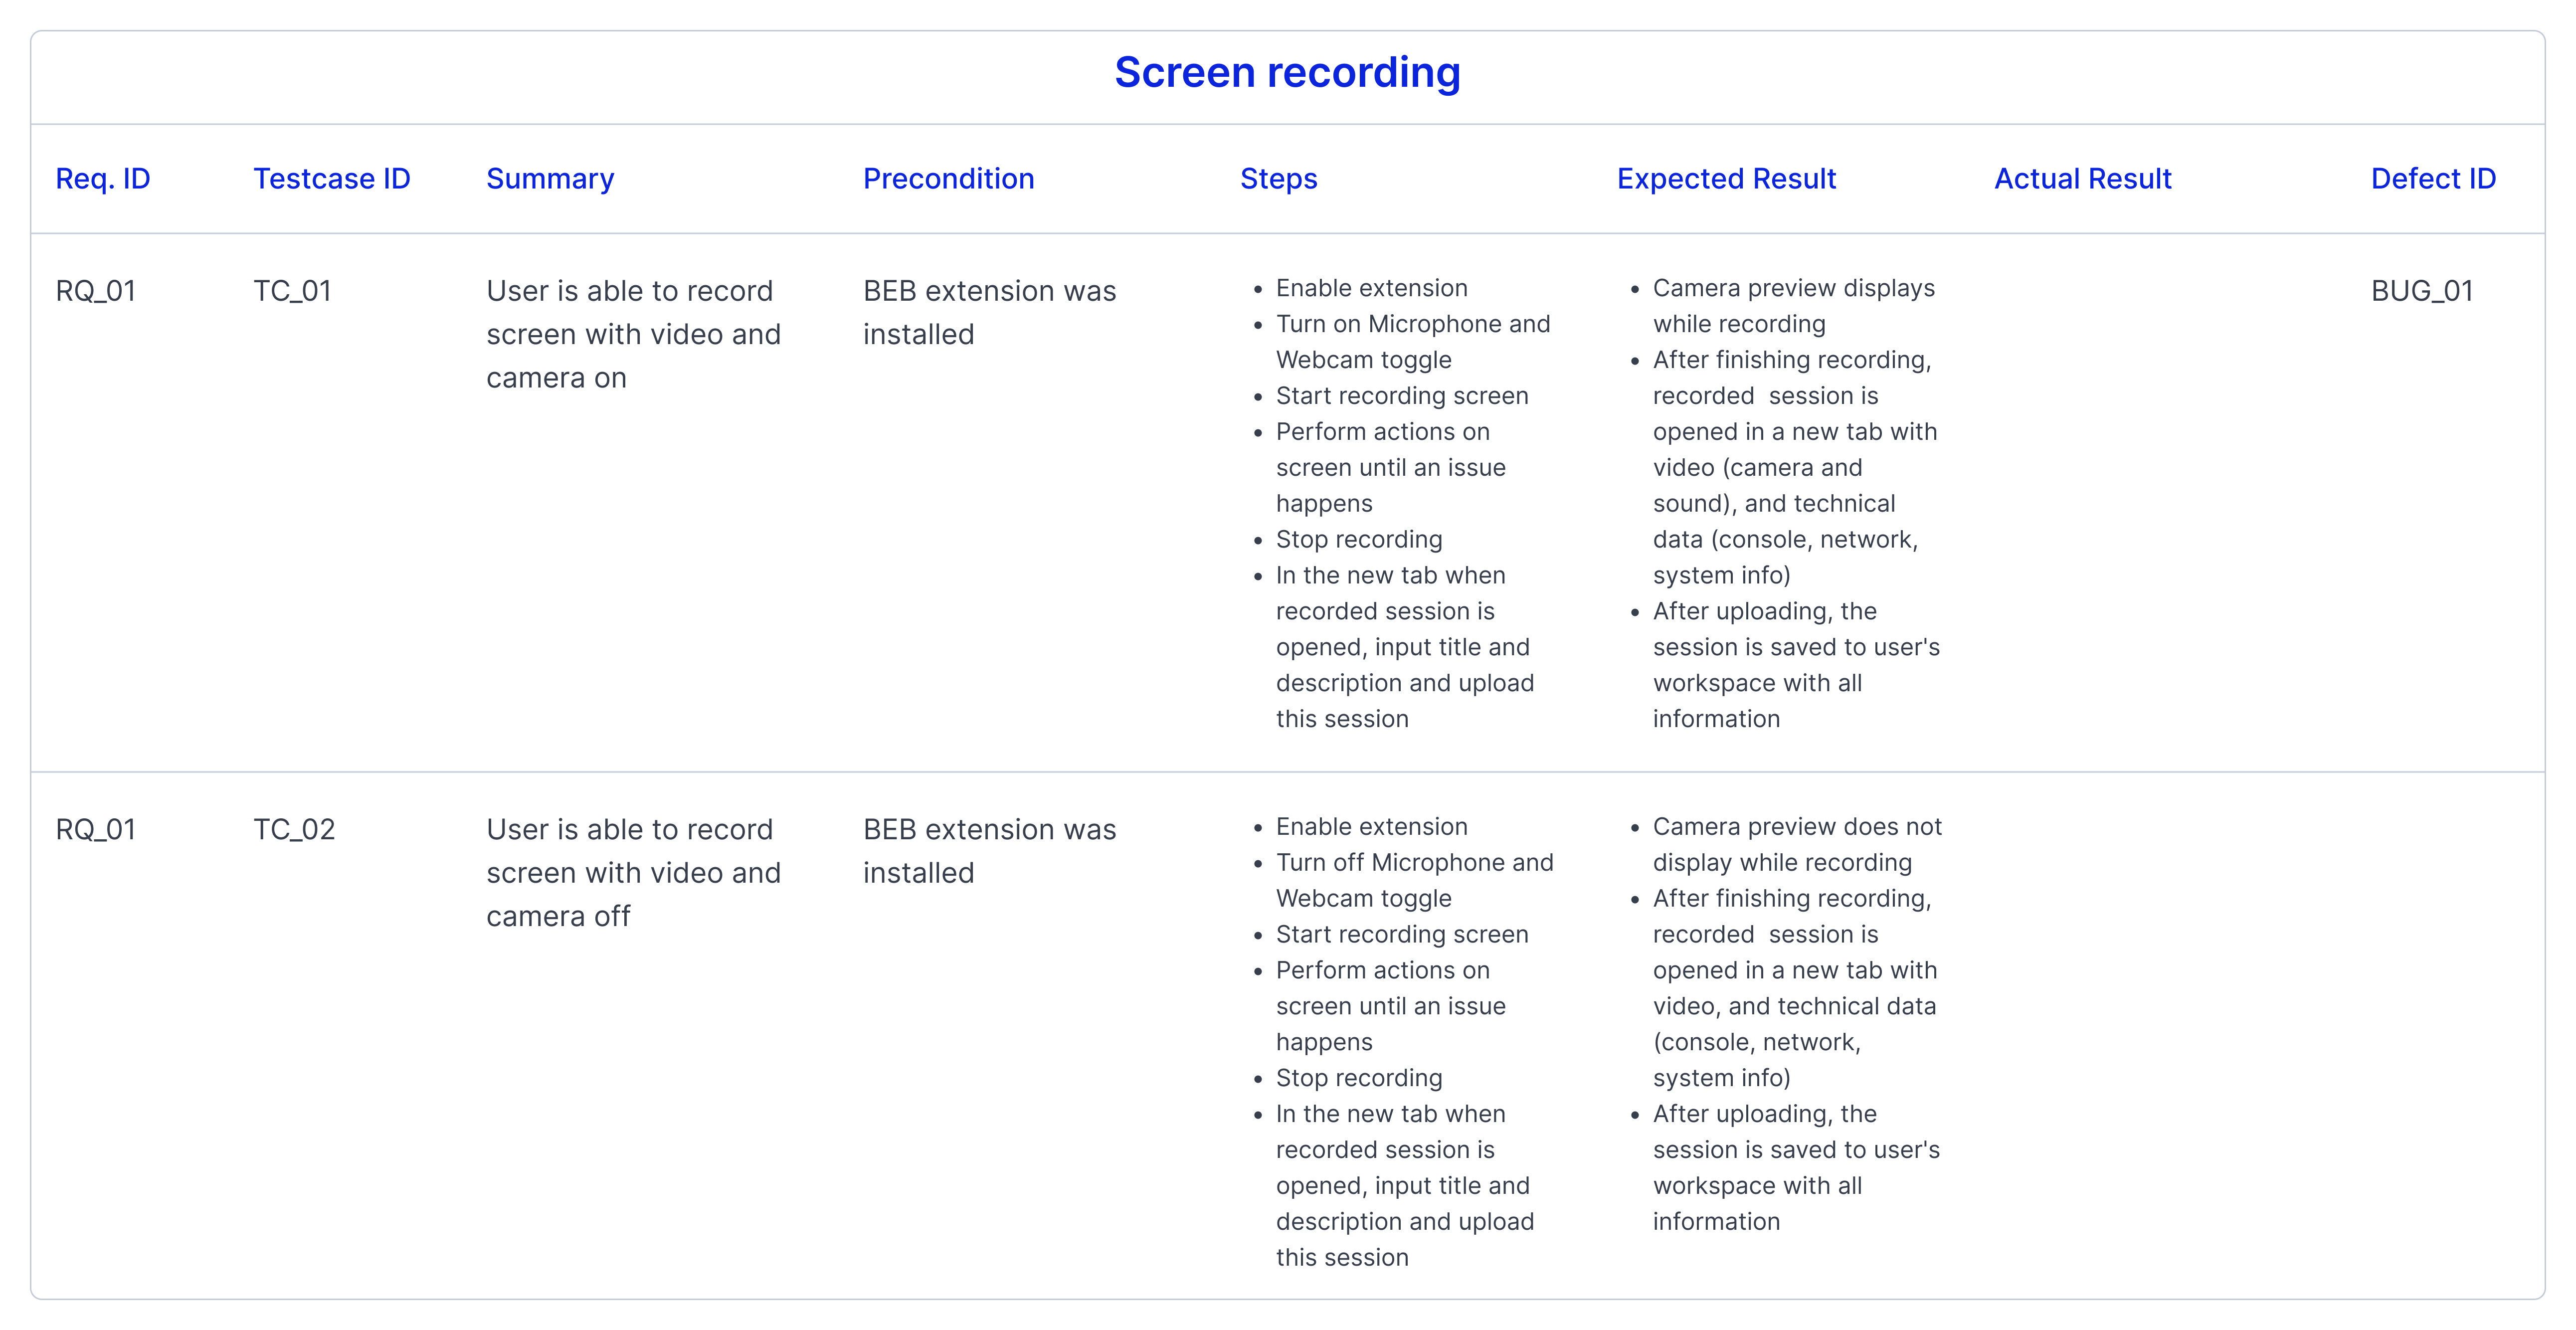Click the "Turn on Microphone and Webcam toggle" step
Screen dimensions: 2576x1330
click(x=1412, y=342)
